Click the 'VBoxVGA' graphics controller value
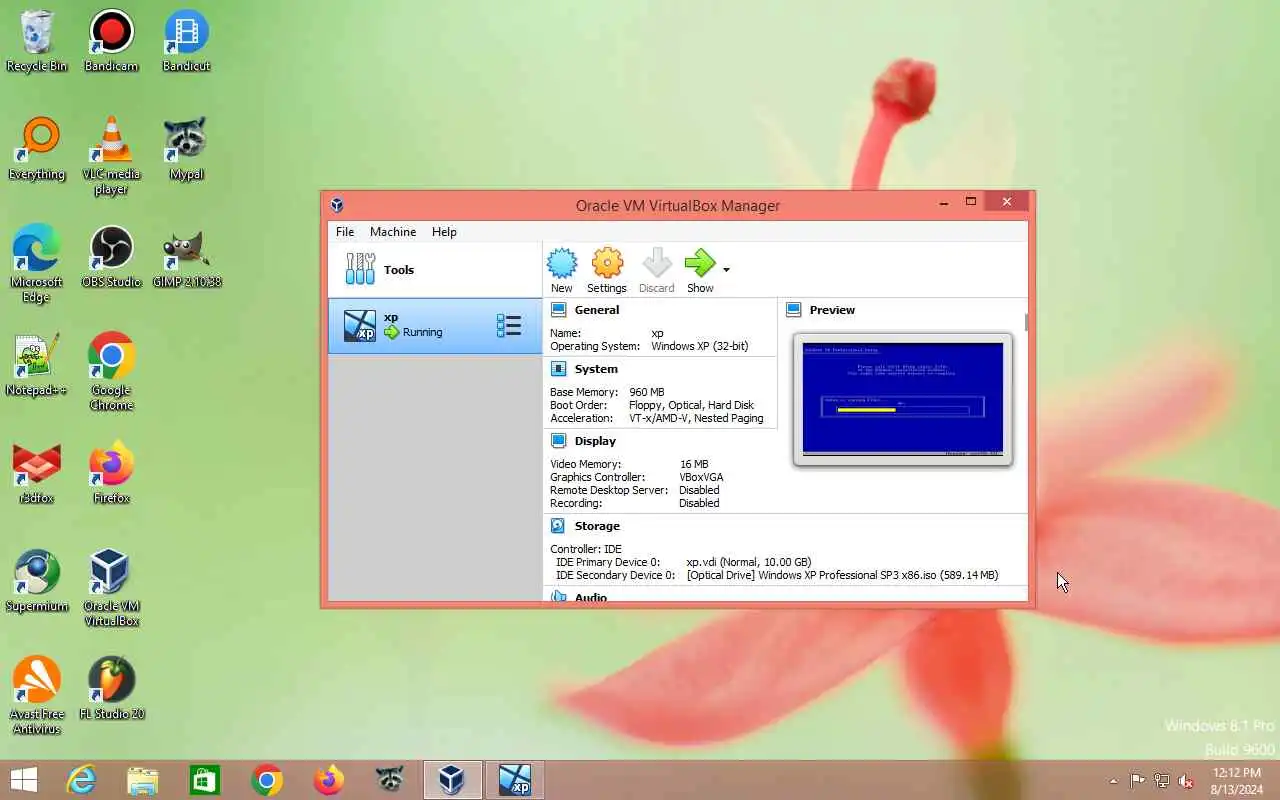The width and height of the screenshot is (1280, 800). point(701,477)
